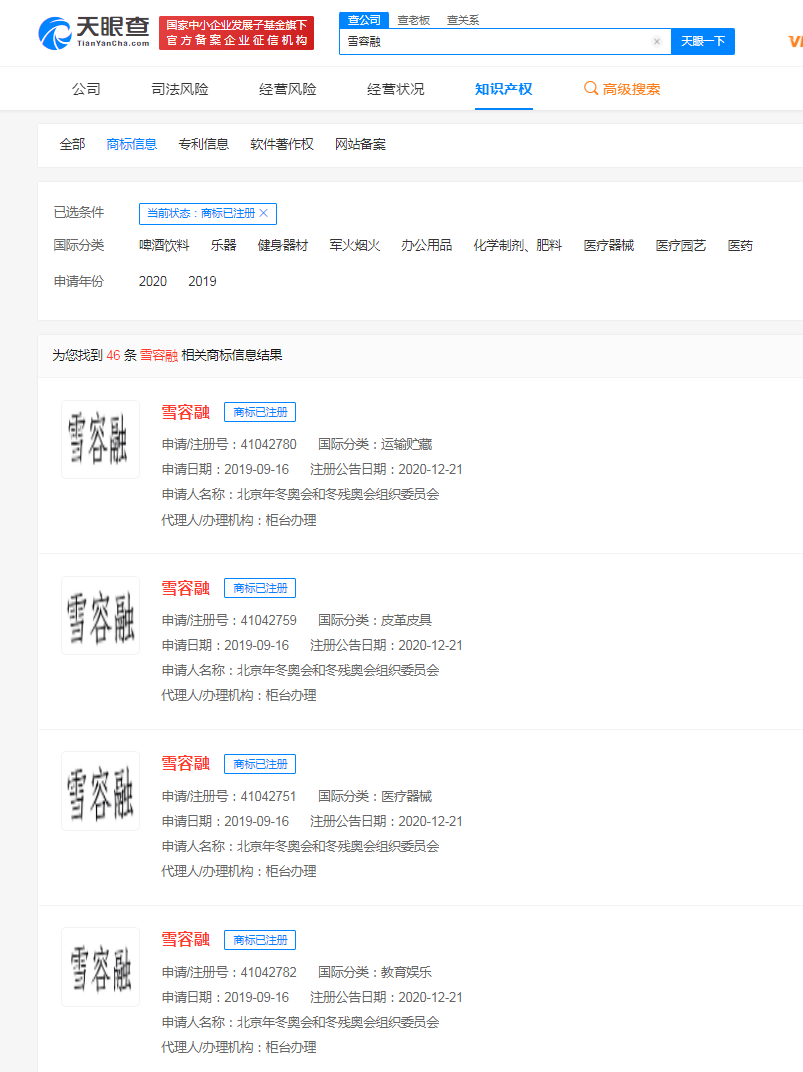Filter by 医疗园艺 classification
803x1072 pixels.
[x=681, y=245]
